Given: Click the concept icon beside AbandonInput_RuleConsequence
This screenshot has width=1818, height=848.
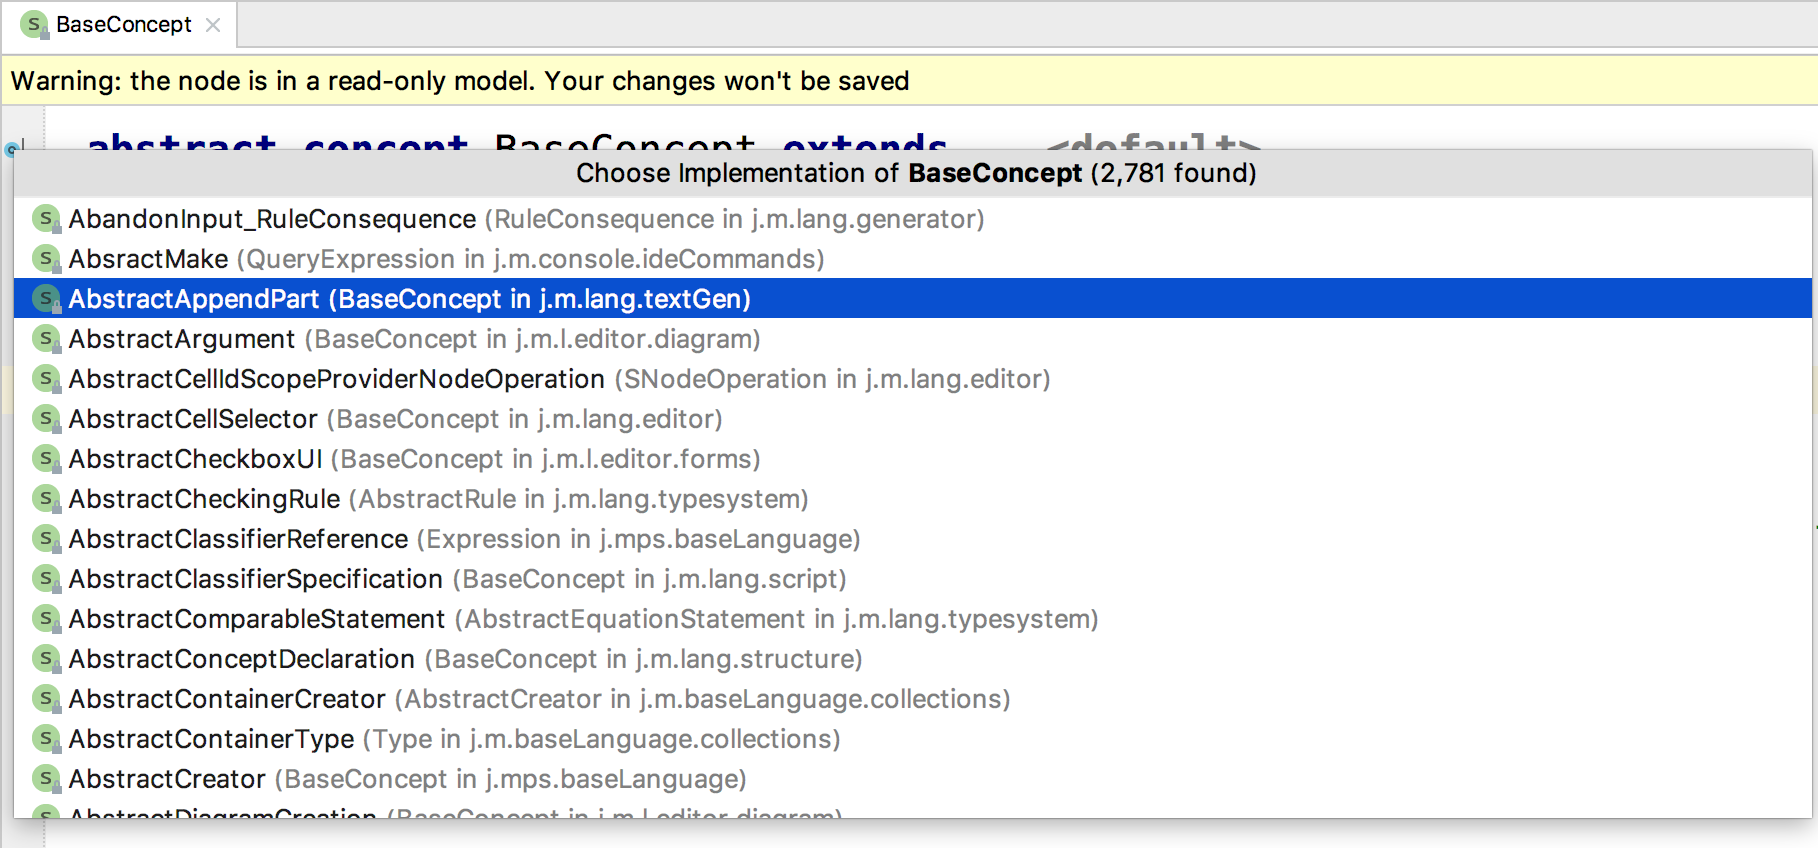Looking at the screenshot, I should tap(46, 219).
